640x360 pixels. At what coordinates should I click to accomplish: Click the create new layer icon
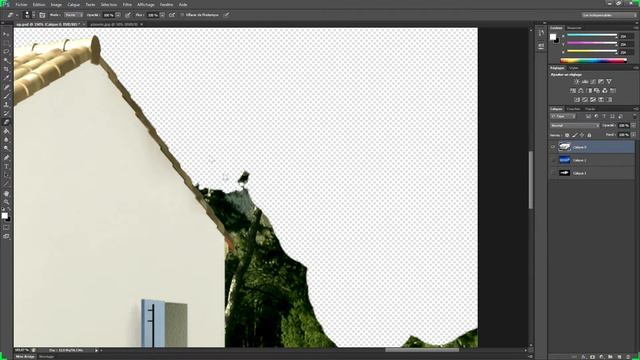click(620, 357)
